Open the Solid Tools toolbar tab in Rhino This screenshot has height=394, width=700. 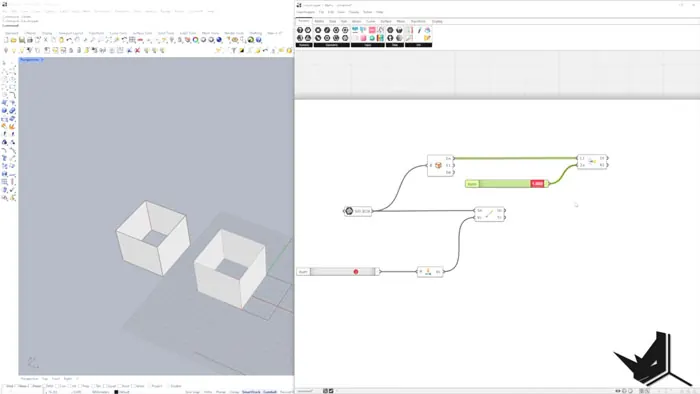(x=166, y=33)
